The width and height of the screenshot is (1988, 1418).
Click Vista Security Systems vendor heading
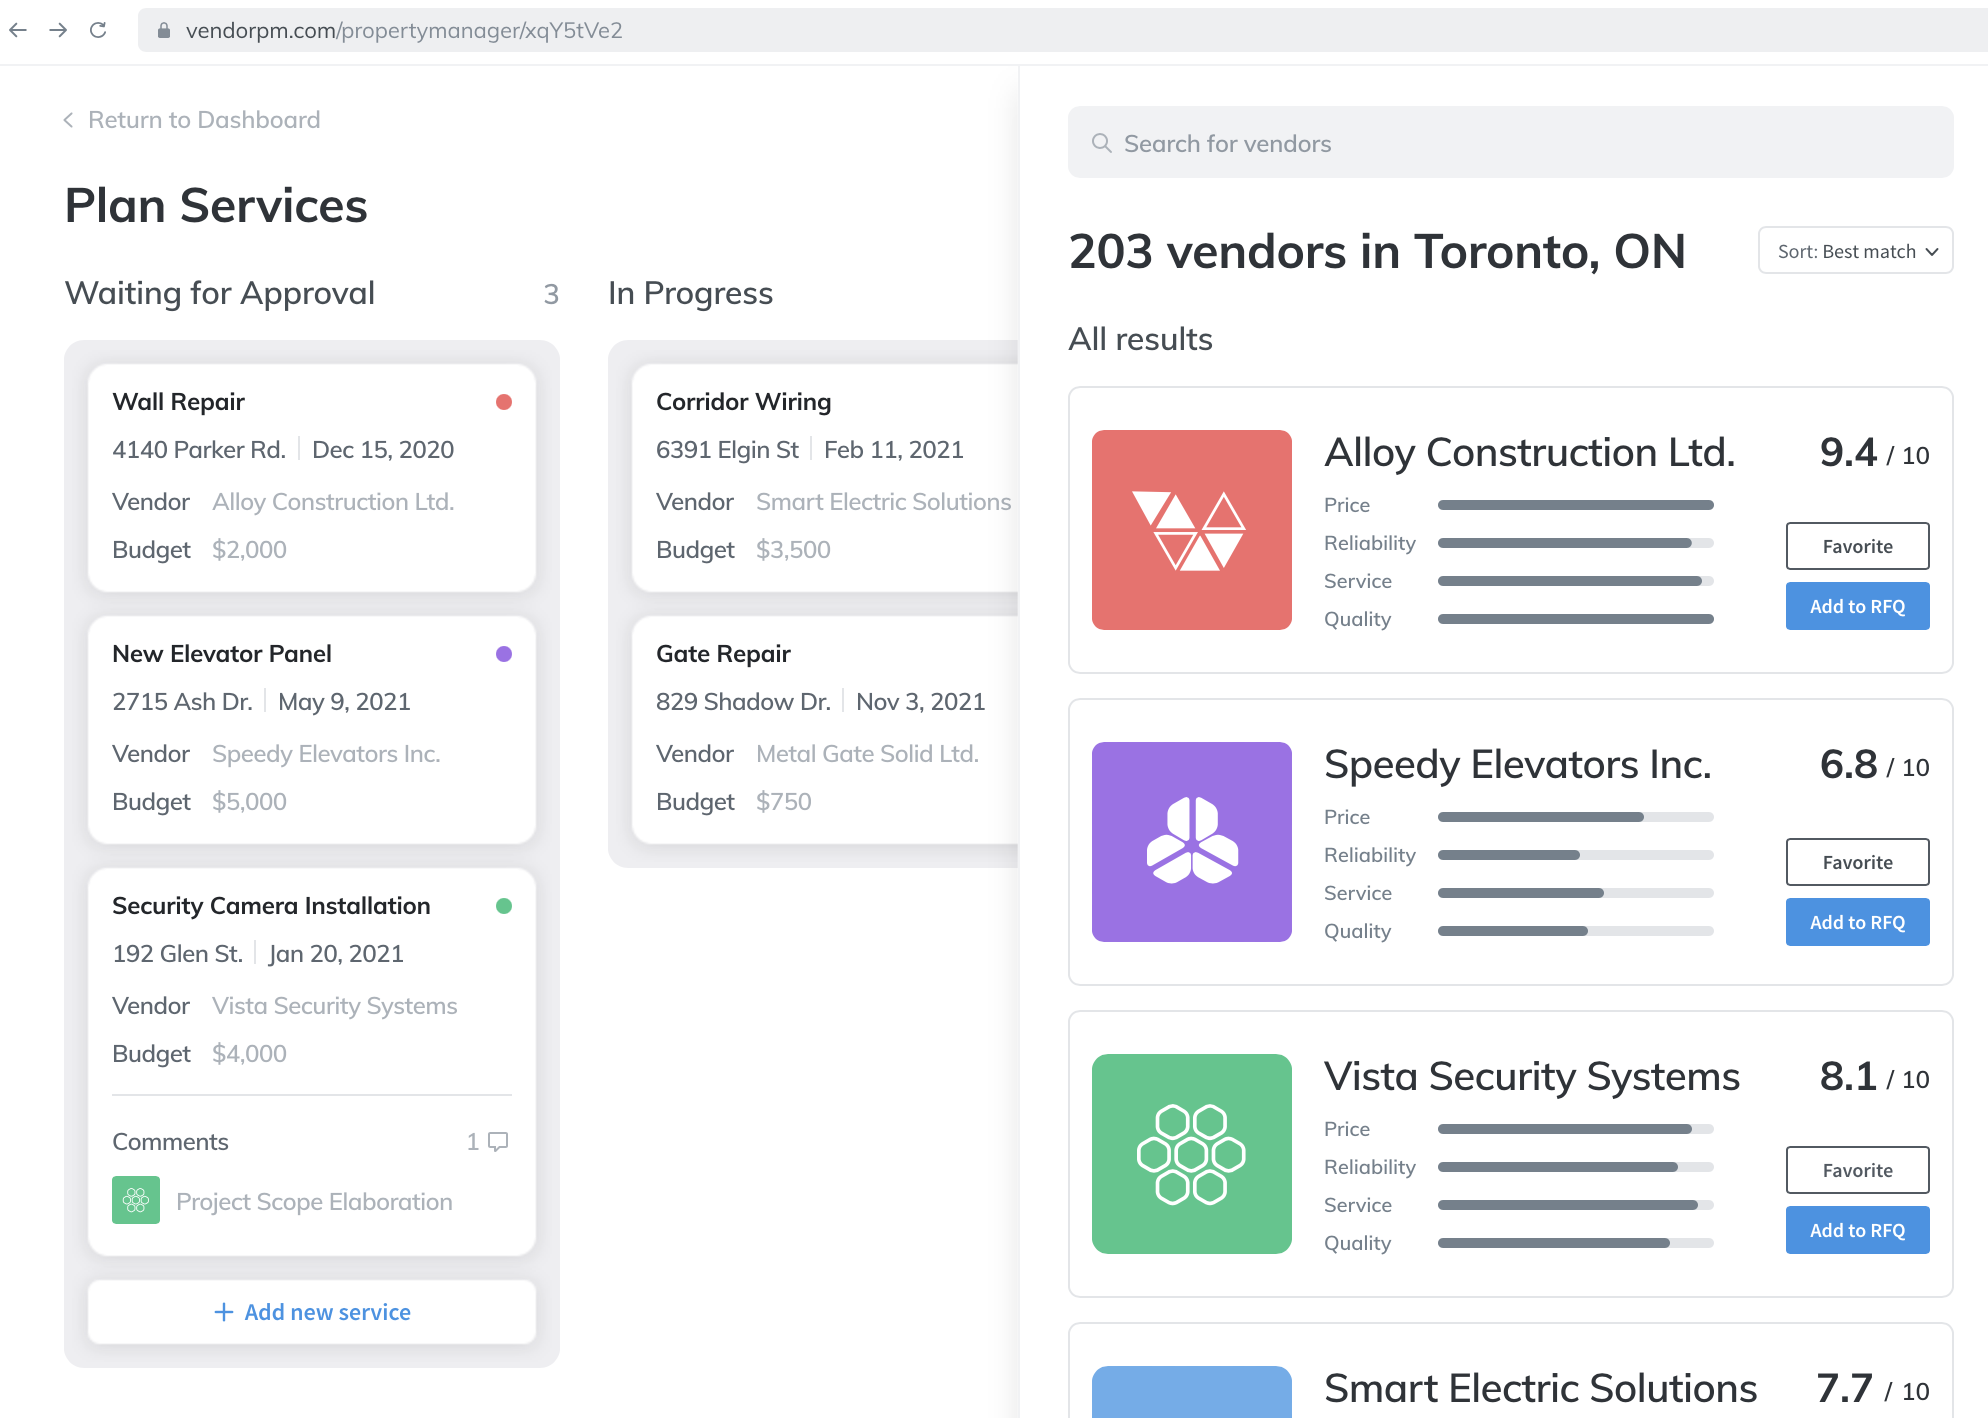[1532, 1077]
